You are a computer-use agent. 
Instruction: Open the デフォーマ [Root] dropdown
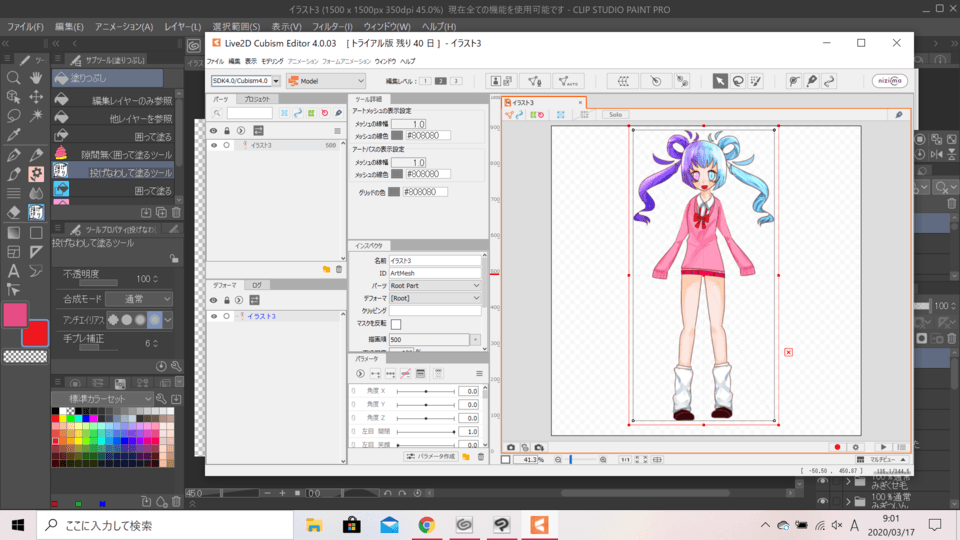(435, 298)
